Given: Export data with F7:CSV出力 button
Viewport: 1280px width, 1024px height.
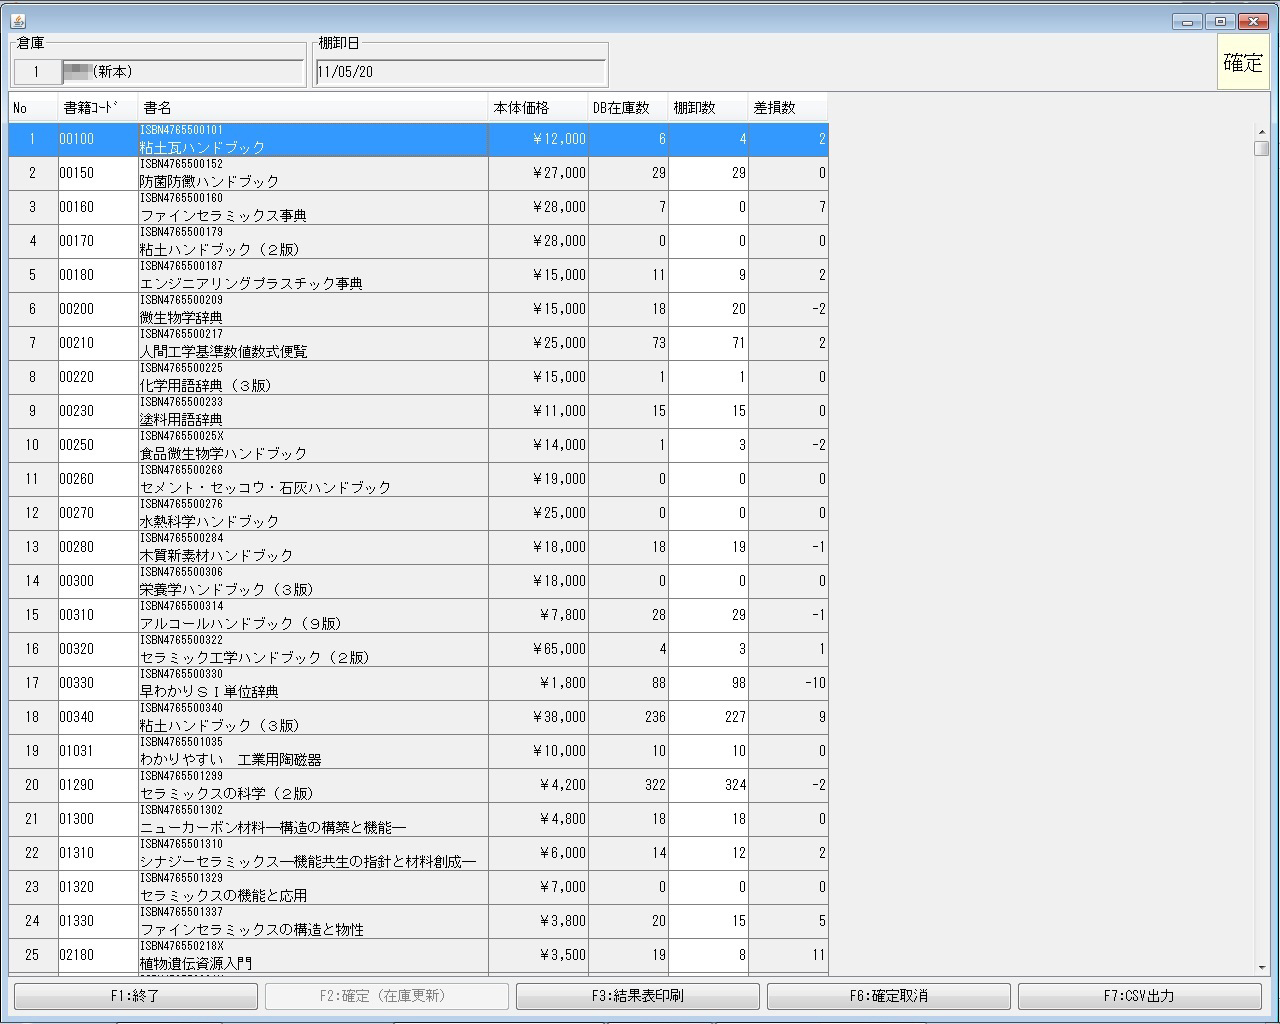Looking at the screenshot, I should [1139, 996].
